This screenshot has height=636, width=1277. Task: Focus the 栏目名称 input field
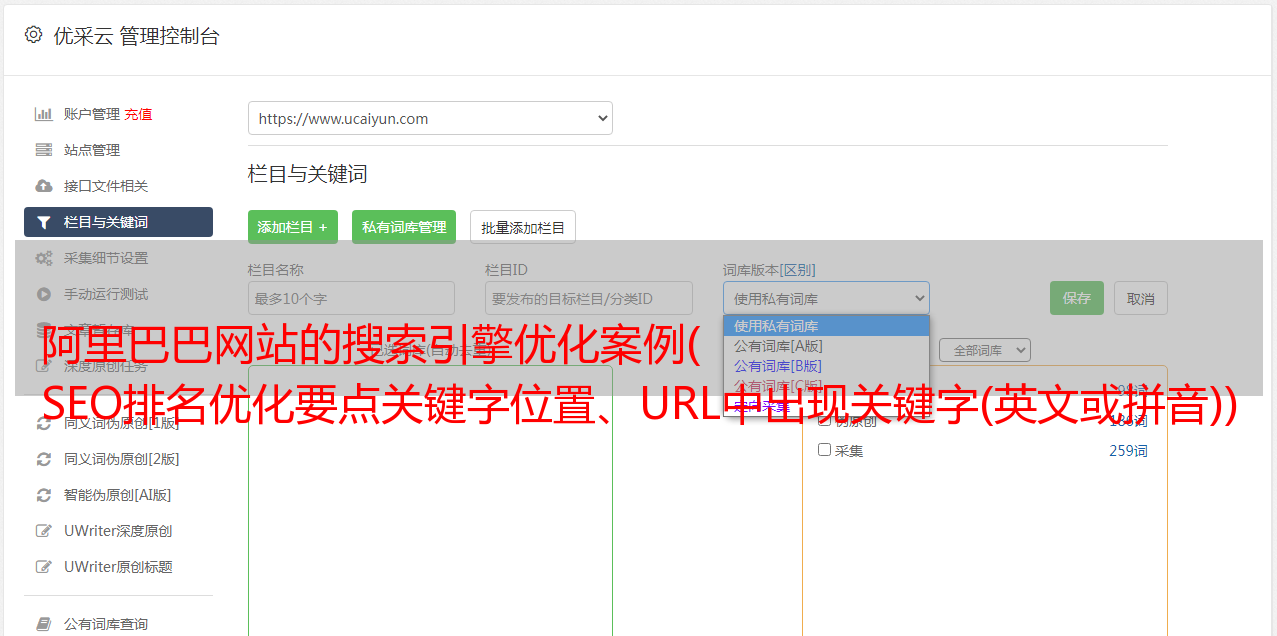click(x=351, y=298)
